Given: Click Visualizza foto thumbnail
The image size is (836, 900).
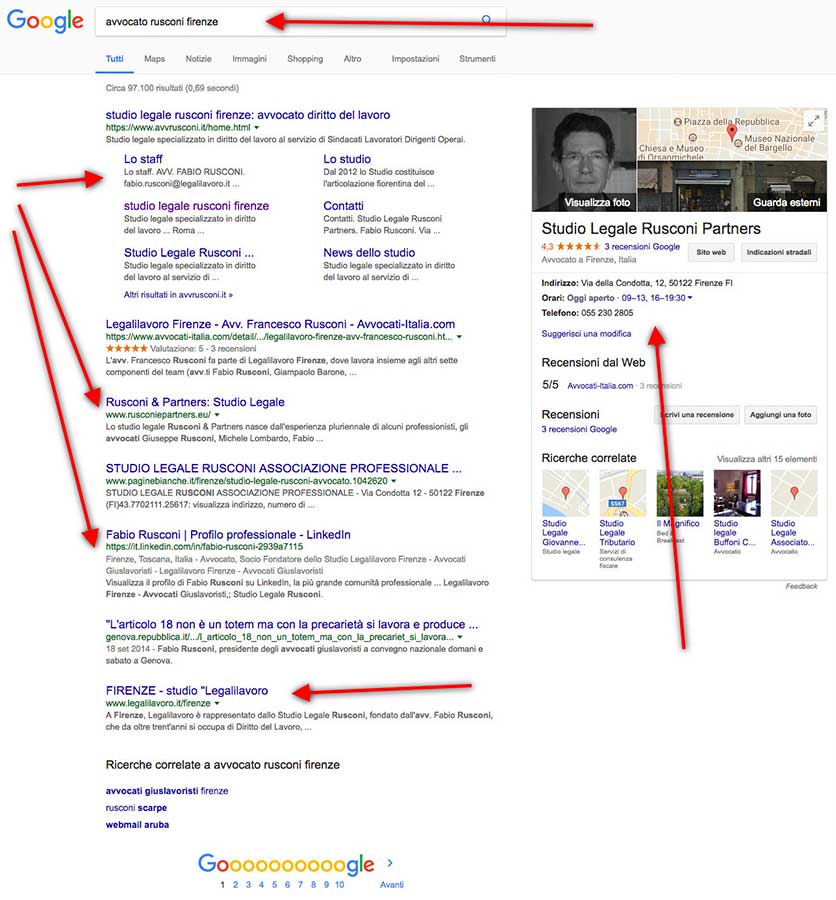Looking at the screenshot, I should 584,160.
